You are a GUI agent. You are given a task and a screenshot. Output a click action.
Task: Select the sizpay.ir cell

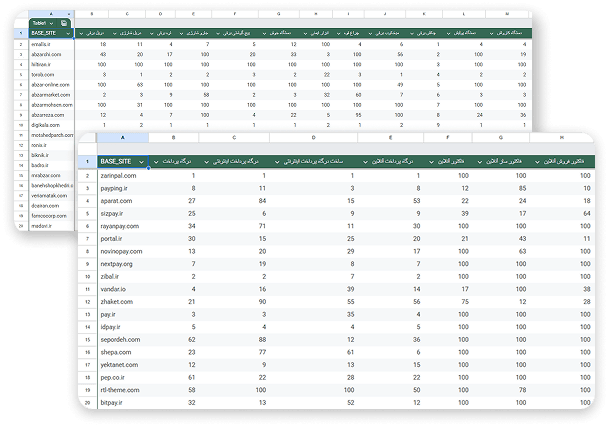(x=123, y=213)
